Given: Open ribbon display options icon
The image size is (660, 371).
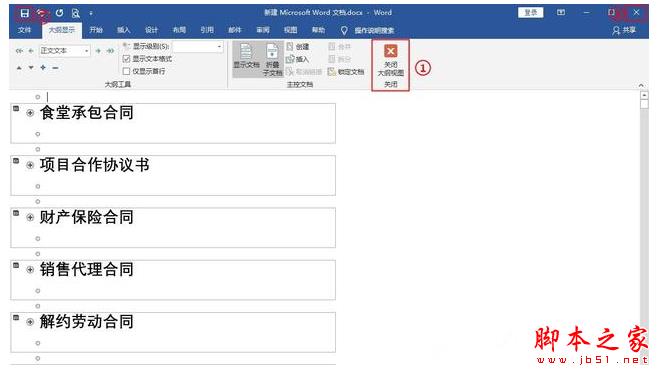Looking at the screenshot, I should click(561, 13).
